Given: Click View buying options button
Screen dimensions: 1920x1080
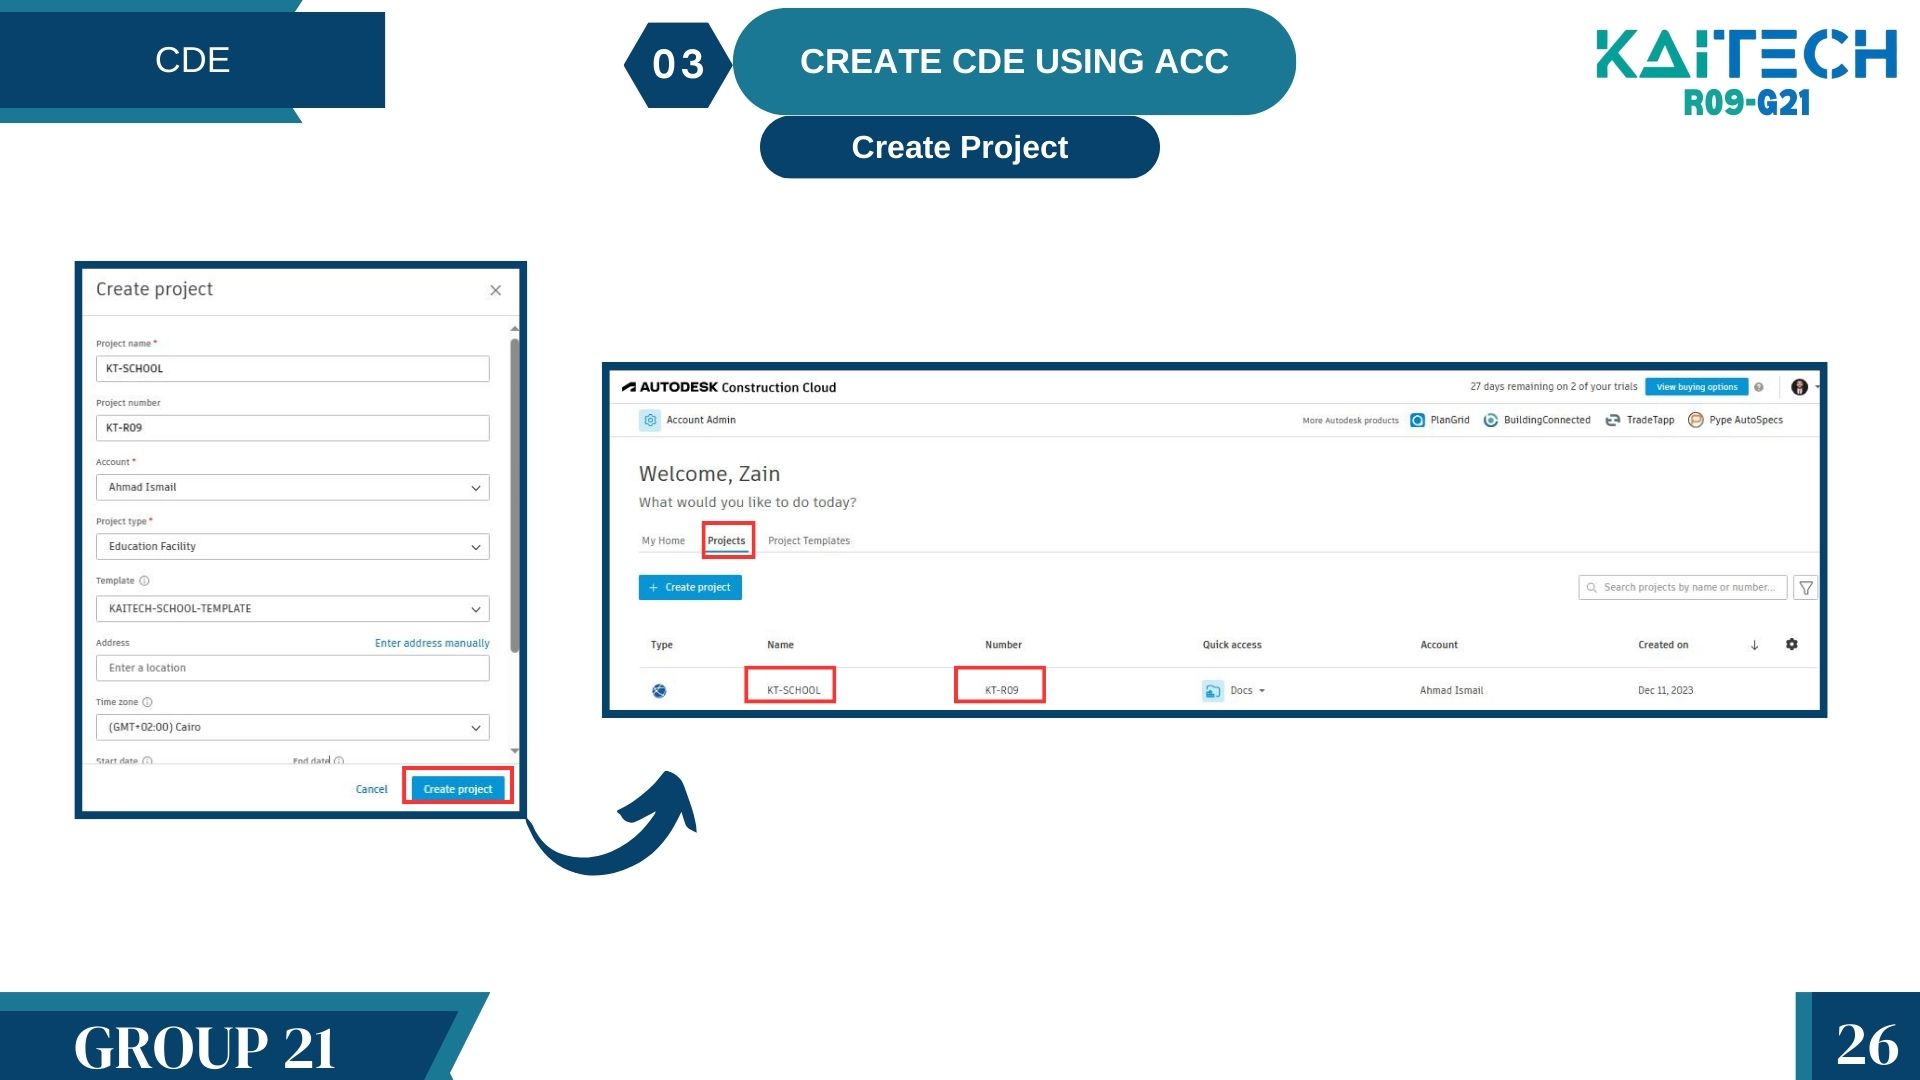Looking at the screenshot, I should coord(1696,387).
